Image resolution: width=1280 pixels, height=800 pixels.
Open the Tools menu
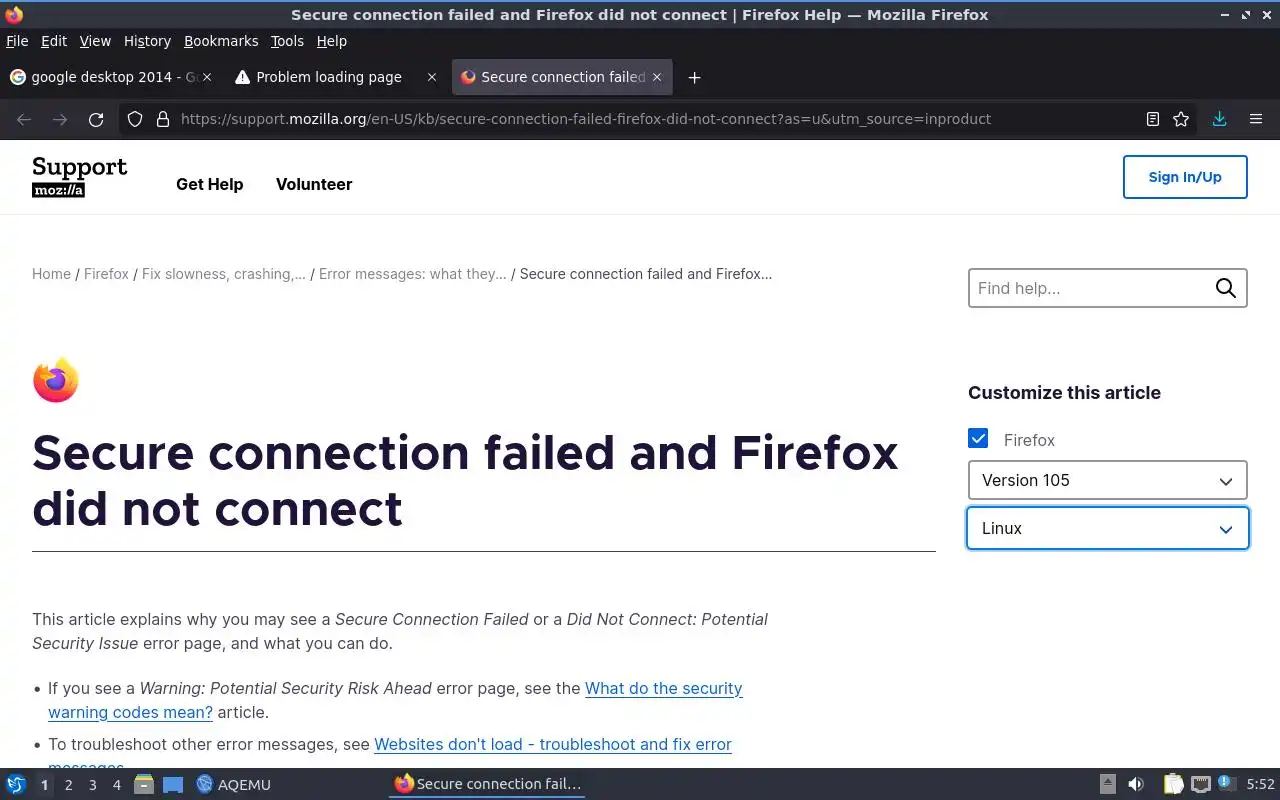point(287,41)
